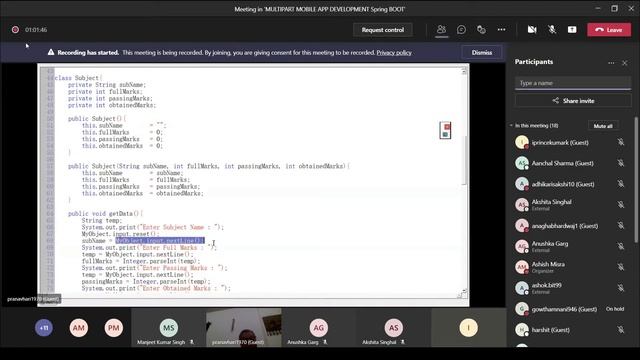Select participant Akshita Singhal in list
Viewport: 640px width, 360px height.
[x=551, y=204]
